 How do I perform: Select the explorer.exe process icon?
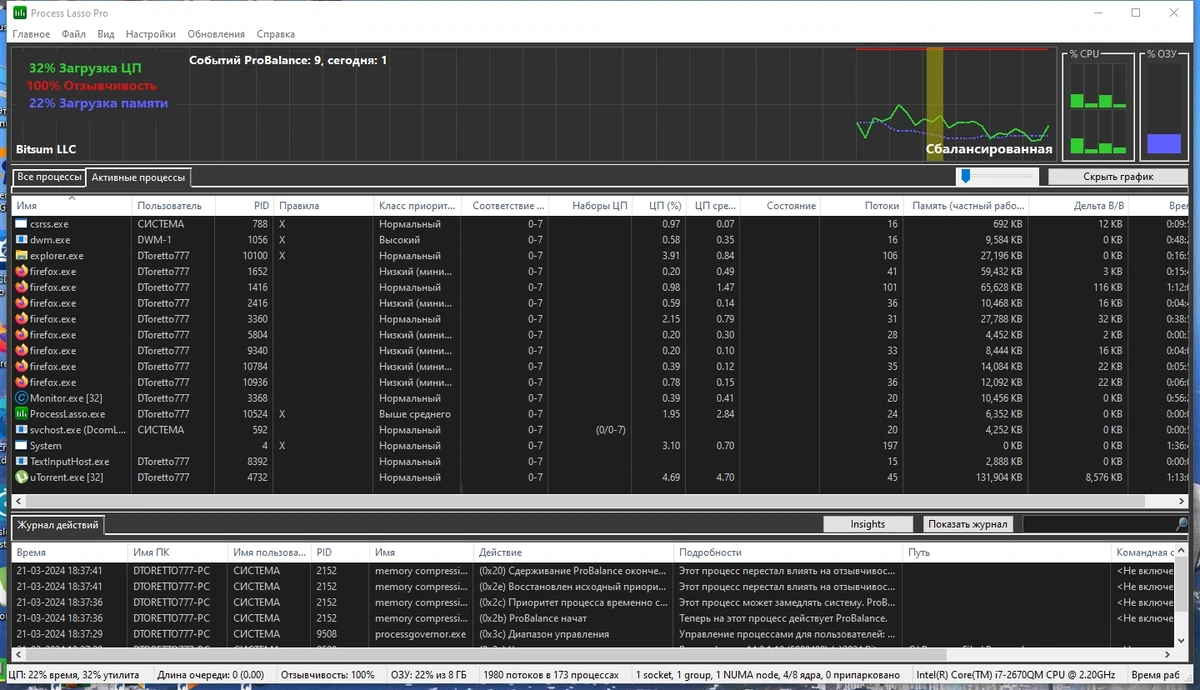point(21,256)
